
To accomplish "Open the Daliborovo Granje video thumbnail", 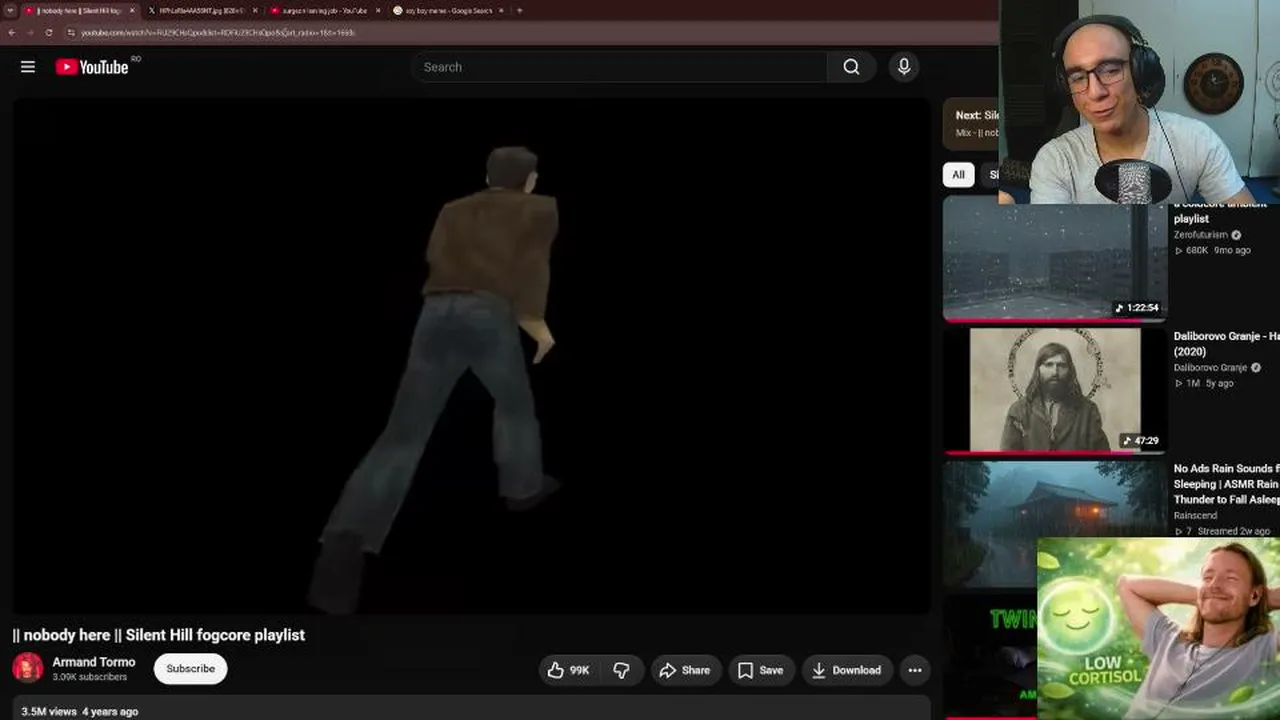I will tap(1054, 391).
